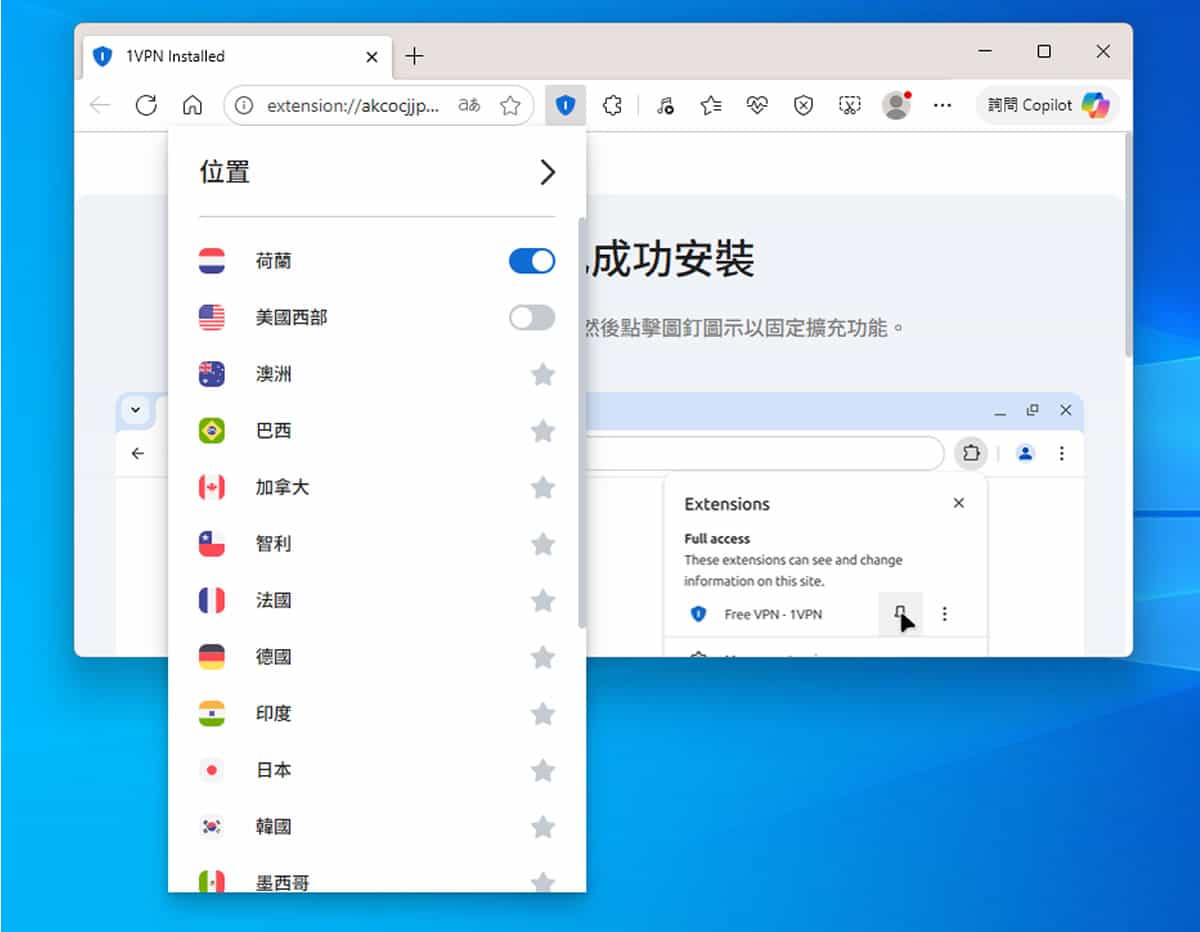Open a new tab with the plus button
This screenshot has height=932, width=1200.
click(415, 56)
